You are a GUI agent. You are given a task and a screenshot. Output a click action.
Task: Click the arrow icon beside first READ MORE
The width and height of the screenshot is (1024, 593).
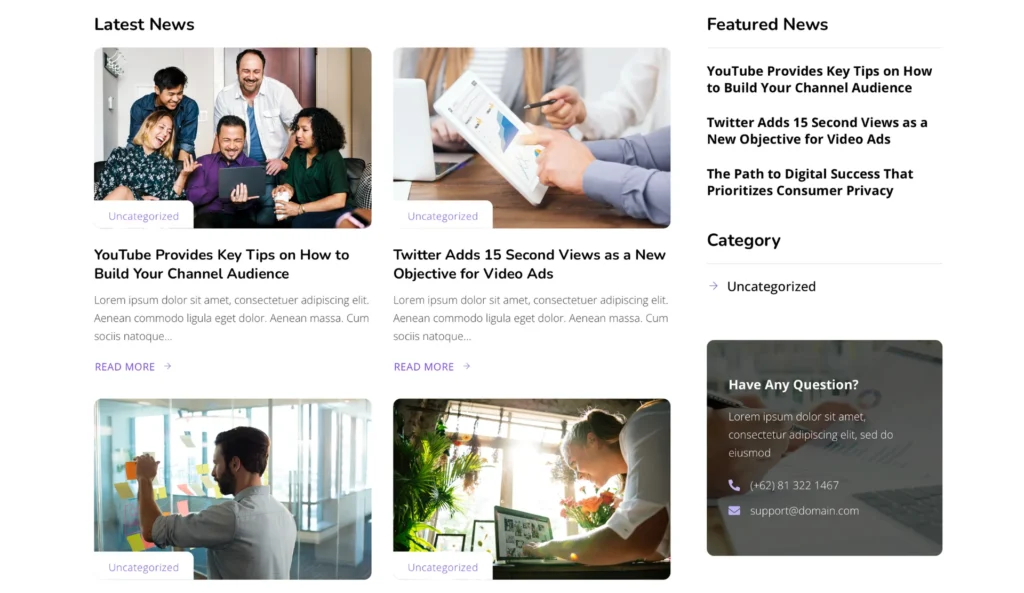point(168,366)
